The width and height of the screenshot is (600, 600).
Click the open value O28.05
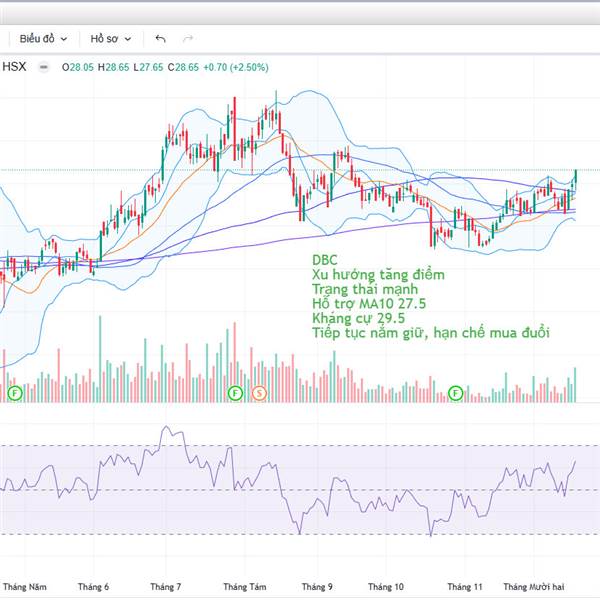(78, 67)
